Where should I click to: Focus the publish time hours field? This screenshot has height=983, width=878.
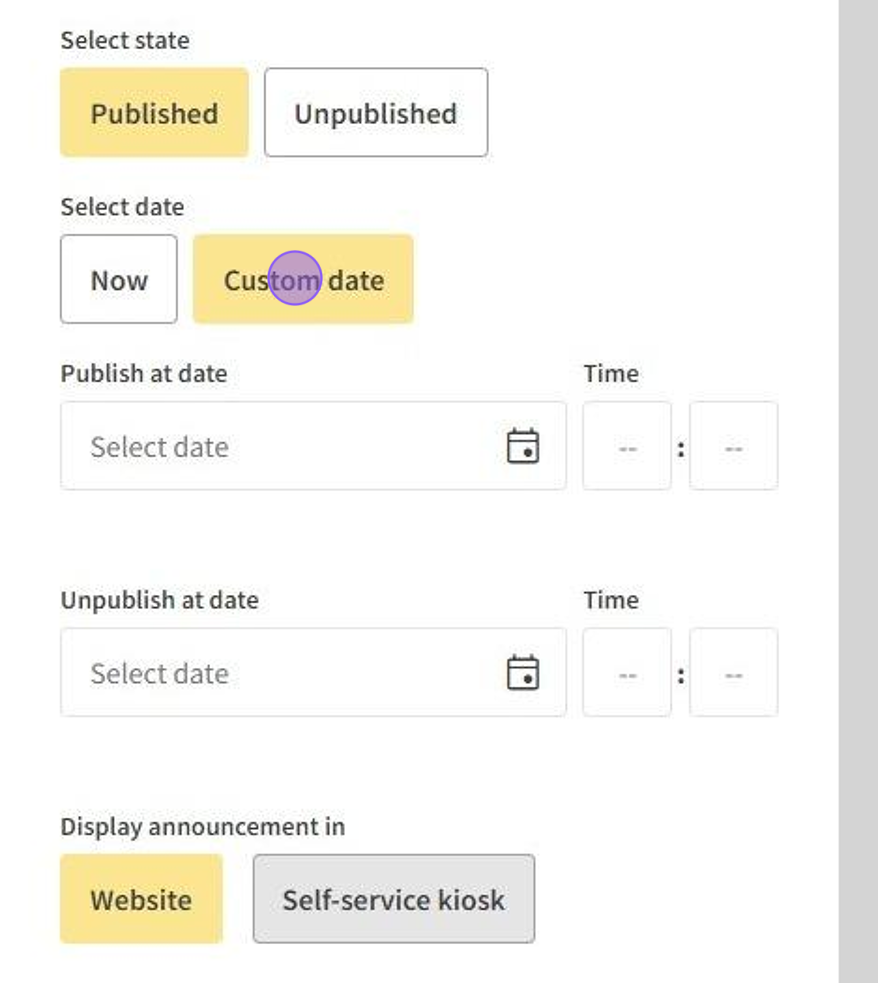627,446
